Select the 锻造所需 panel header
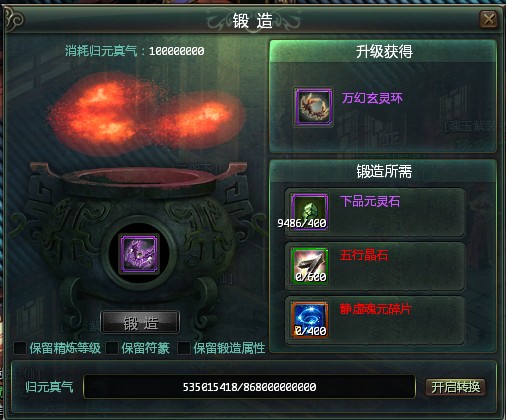The width and height of the screenshot is (506, 420). [x=383, y=171]
